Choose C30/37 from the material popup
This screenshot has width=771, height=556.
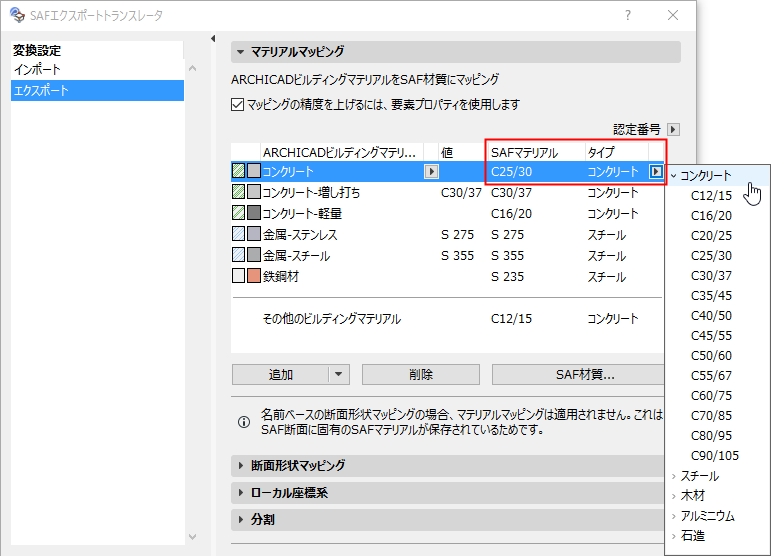point(711,275)
